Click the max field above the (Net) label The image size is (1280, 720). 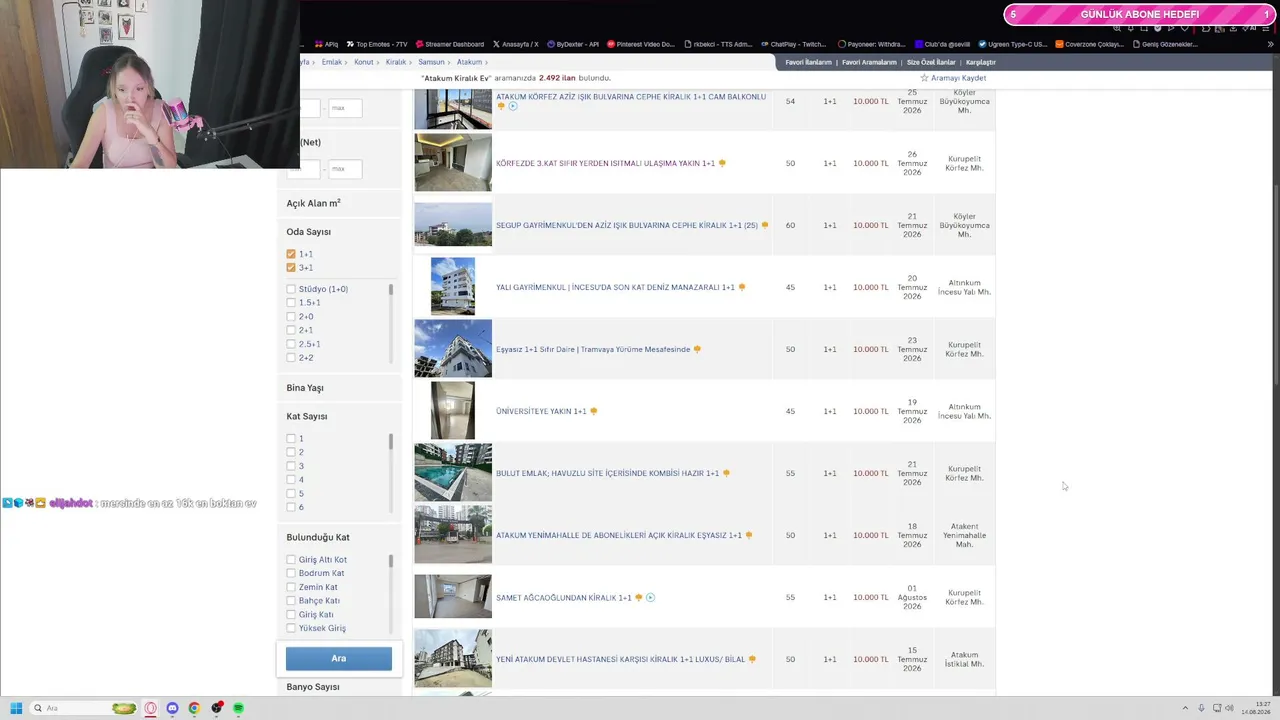pos(345,108)
